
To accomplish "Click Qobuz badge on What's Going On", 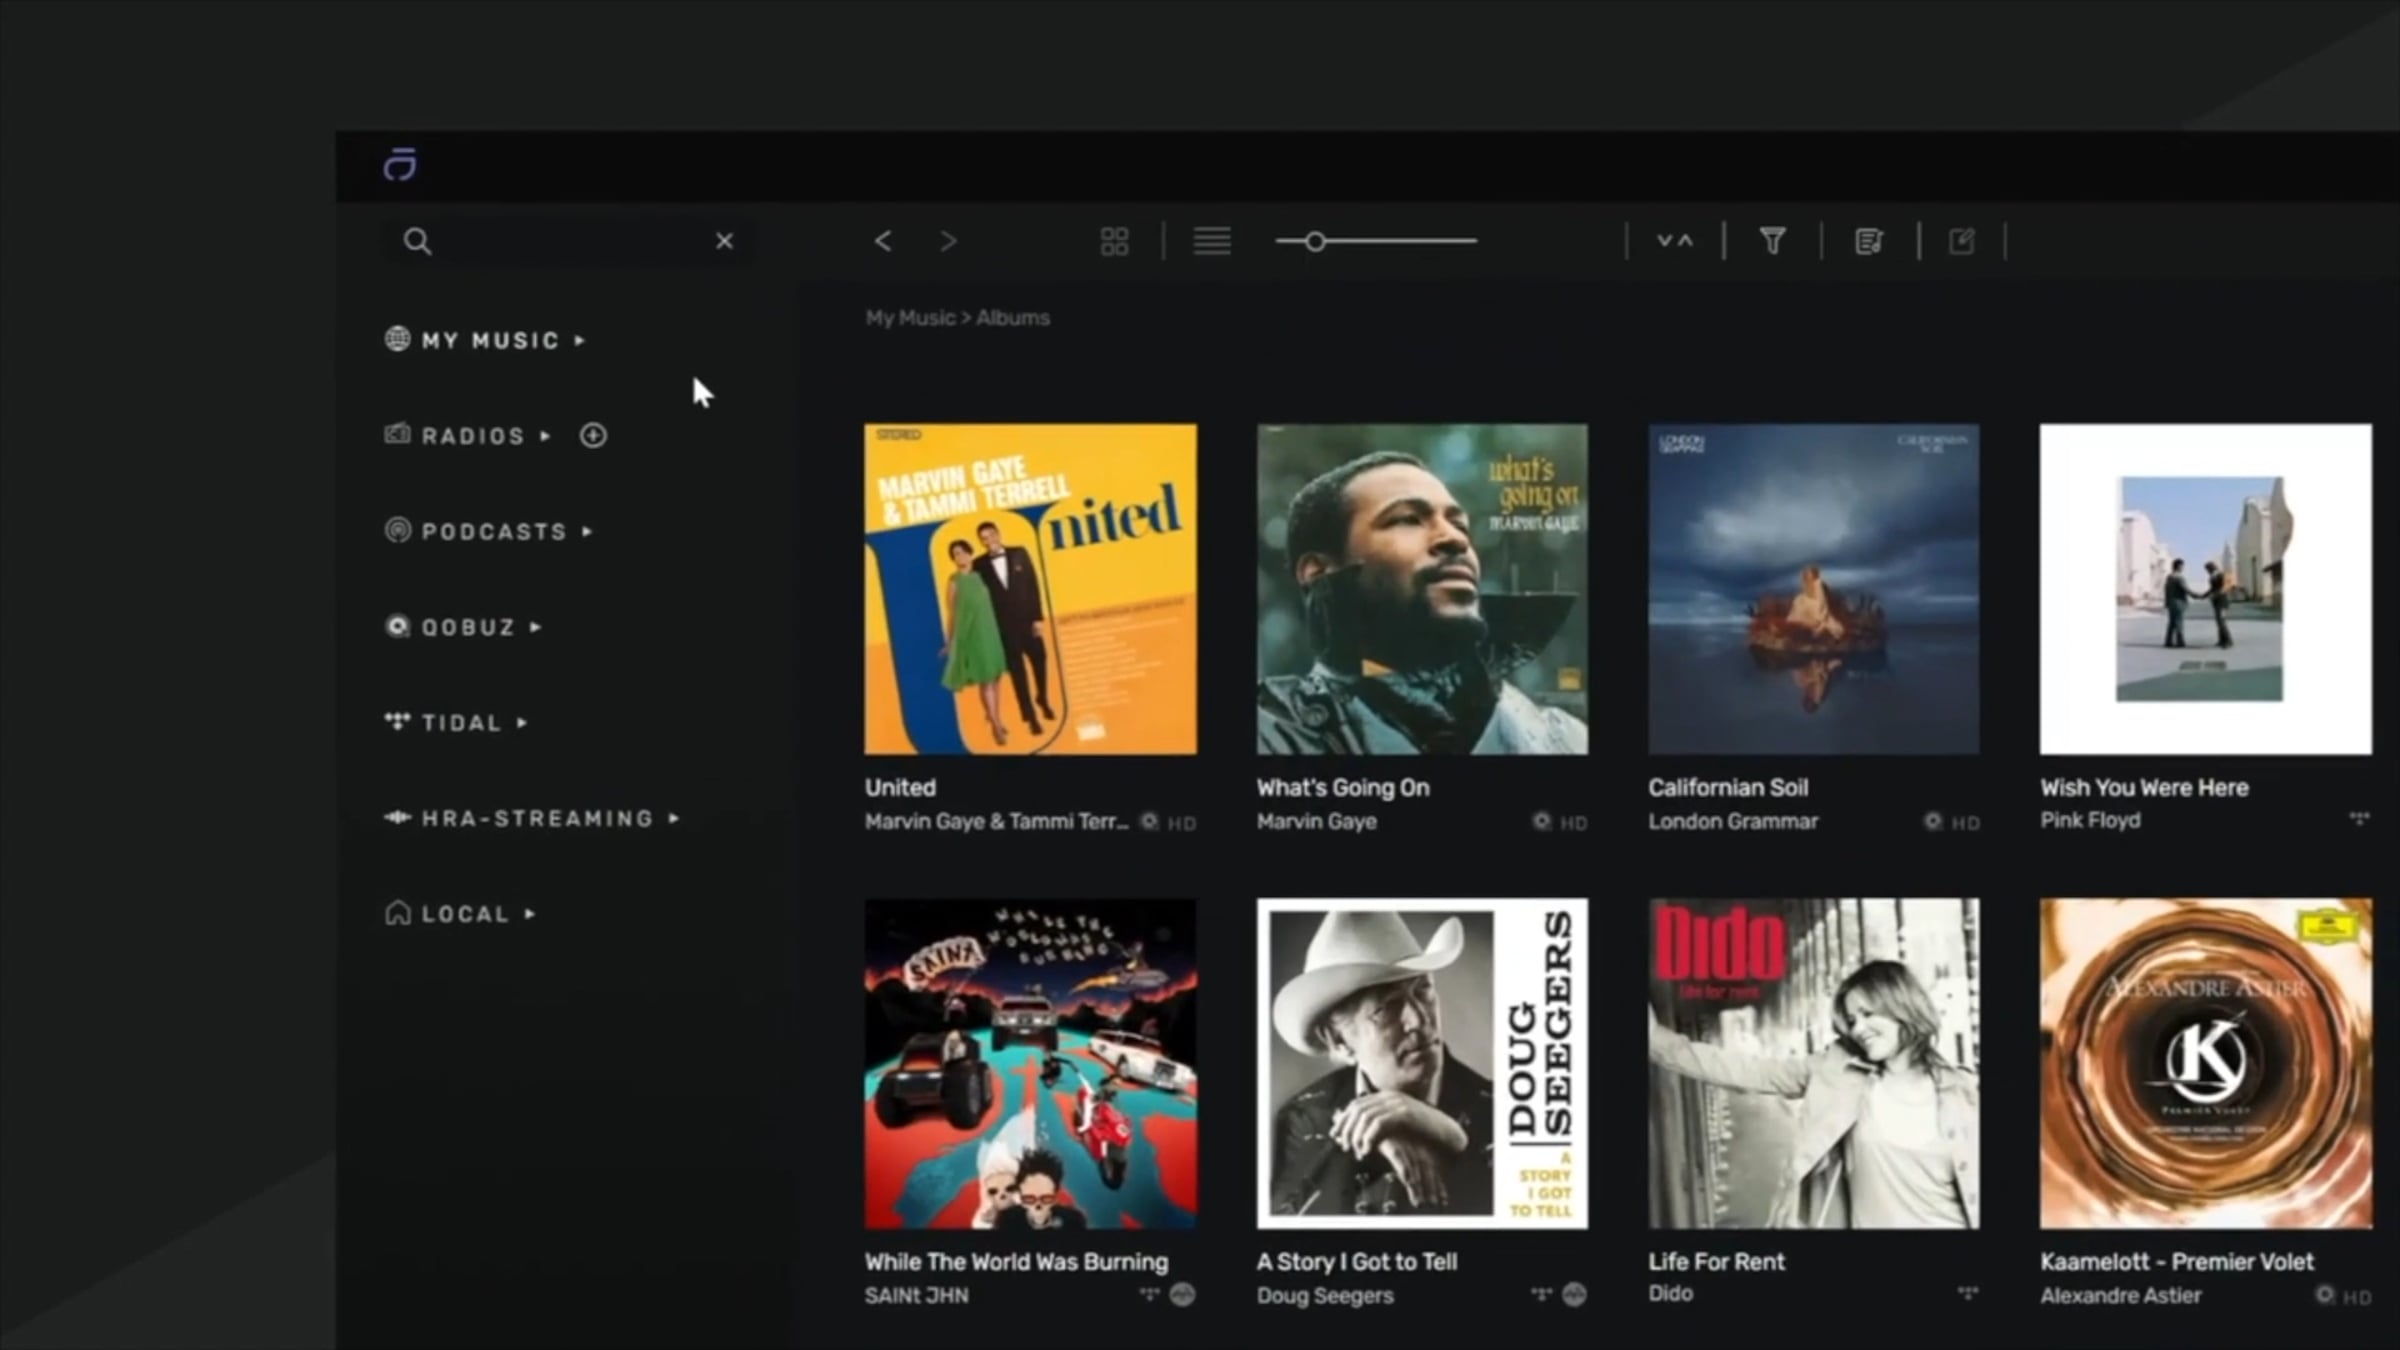I will click(x=1542, y=822).
